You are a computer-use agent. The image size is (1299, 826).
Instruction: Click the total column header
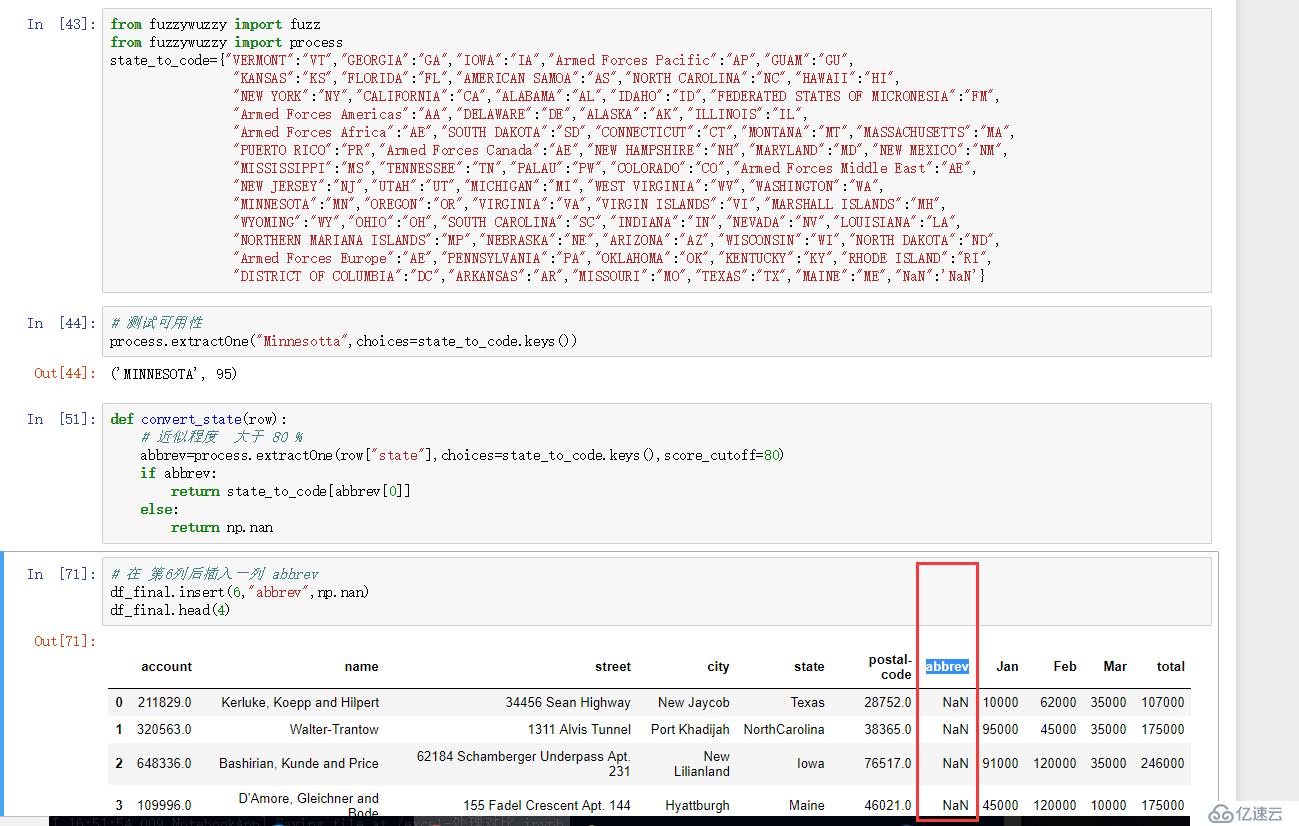1170,666
